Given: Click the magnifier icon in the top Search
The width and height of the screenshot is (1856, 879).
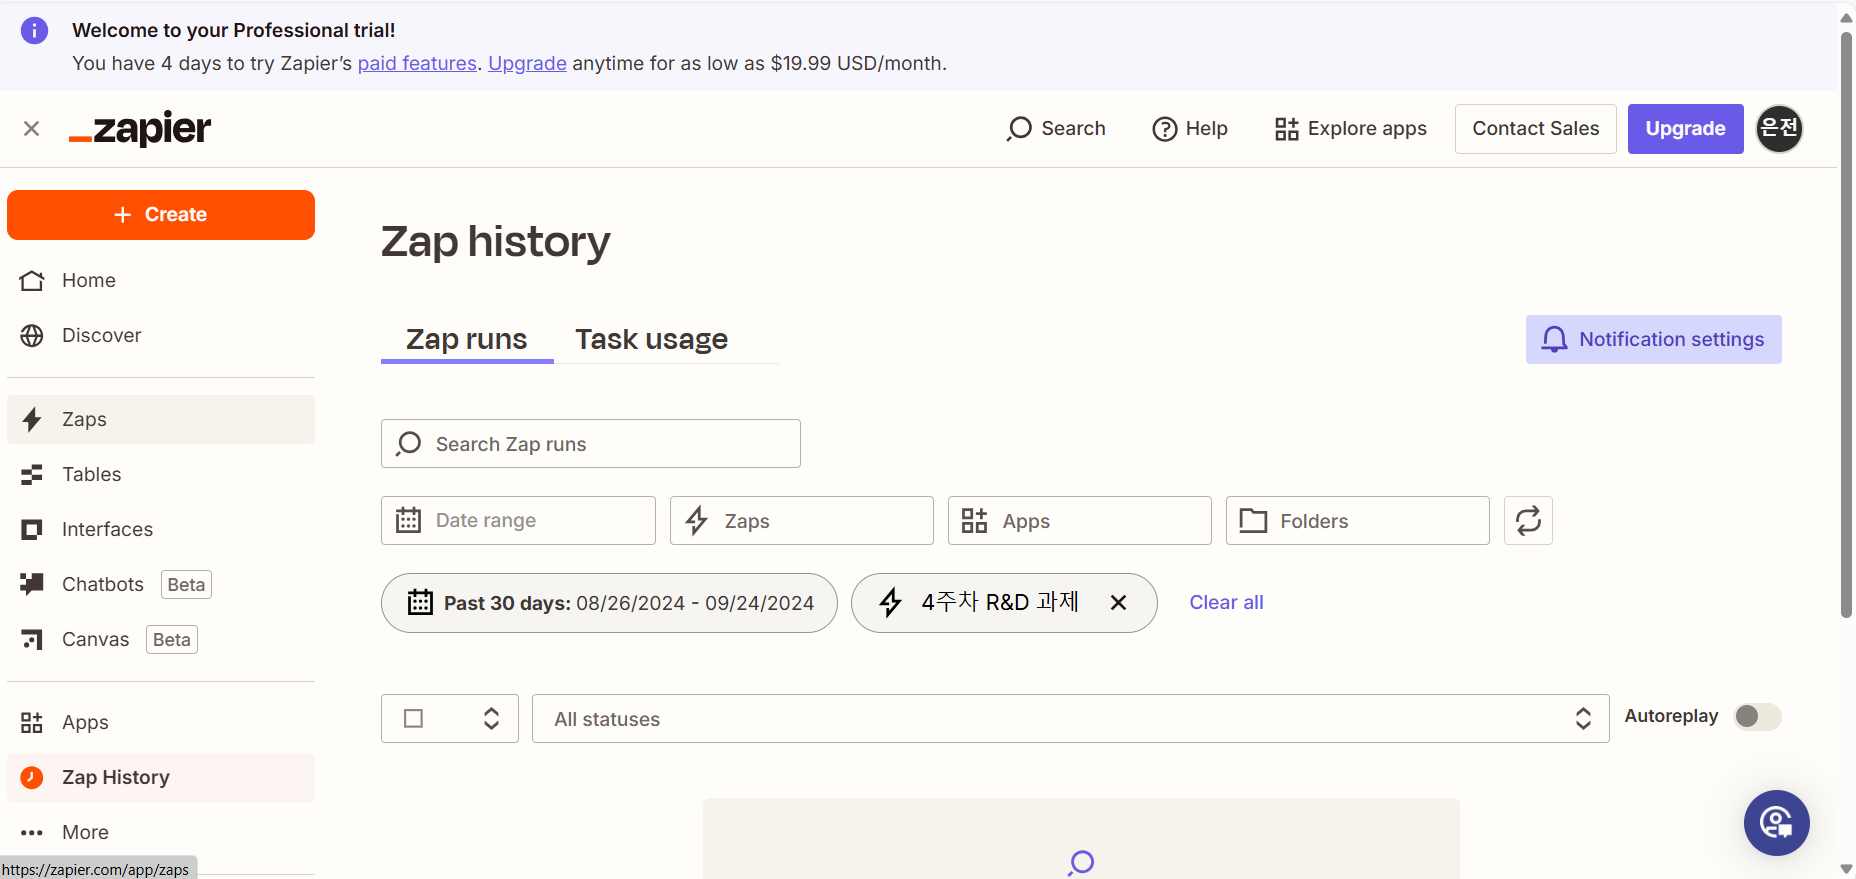Looking at the screenshot, I should [1019, 129].
